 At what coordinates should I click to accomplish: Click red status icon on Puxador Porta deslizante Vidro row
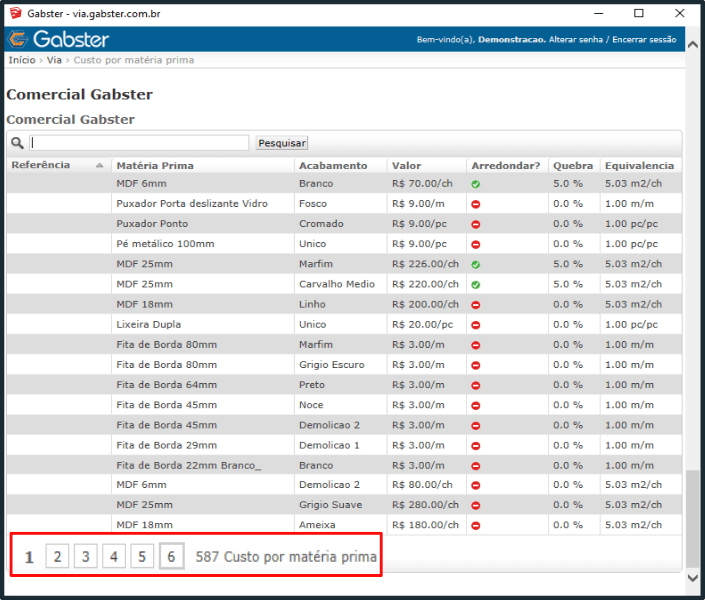coord(476,204)
